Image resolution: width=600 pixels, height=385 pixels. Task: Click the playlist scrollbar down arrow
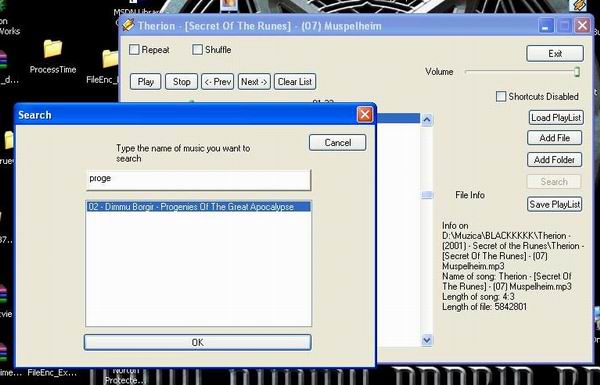point(427,340)
